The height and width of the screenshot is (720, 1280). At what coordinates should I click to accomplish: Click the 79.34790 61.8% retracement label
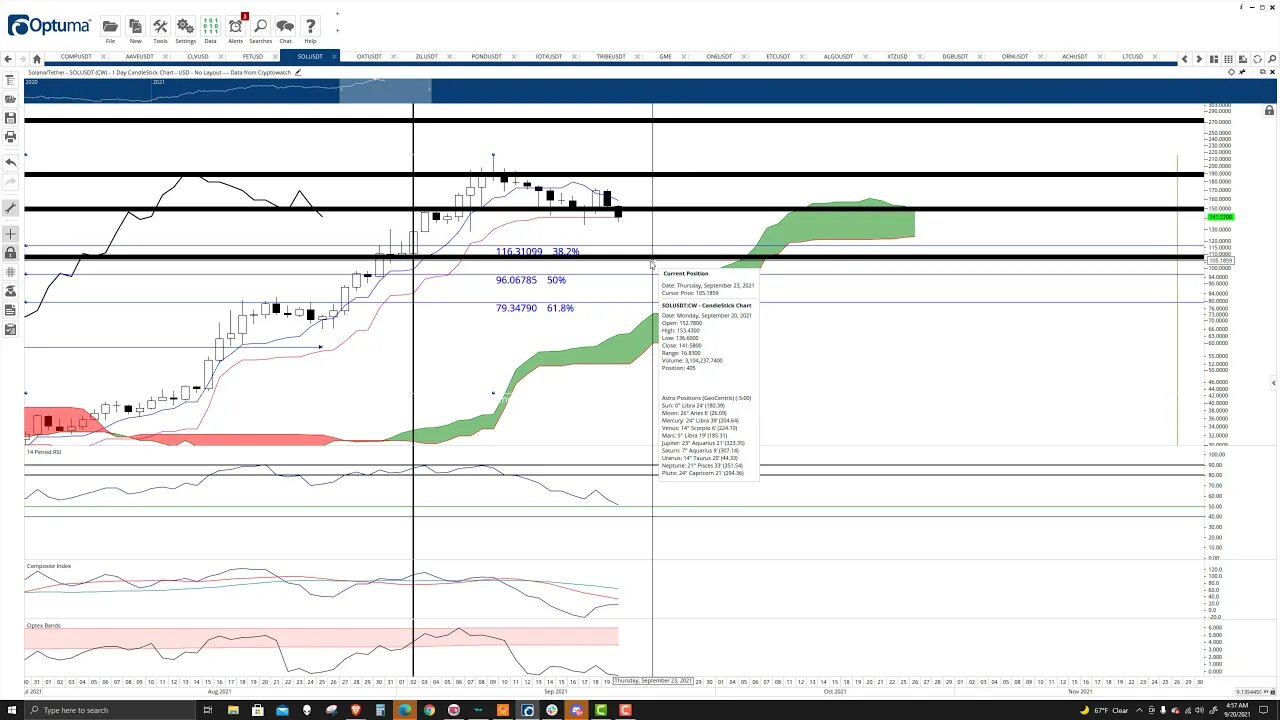click(535, 308)
